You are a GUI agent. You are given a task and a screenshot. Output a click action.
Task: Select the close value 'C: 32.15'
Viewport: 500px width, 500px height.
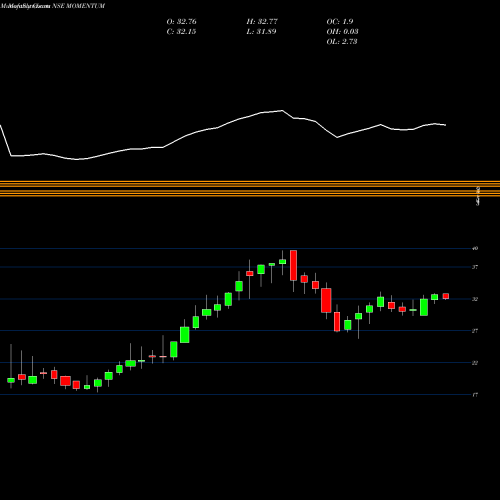[x=181, y=32]
